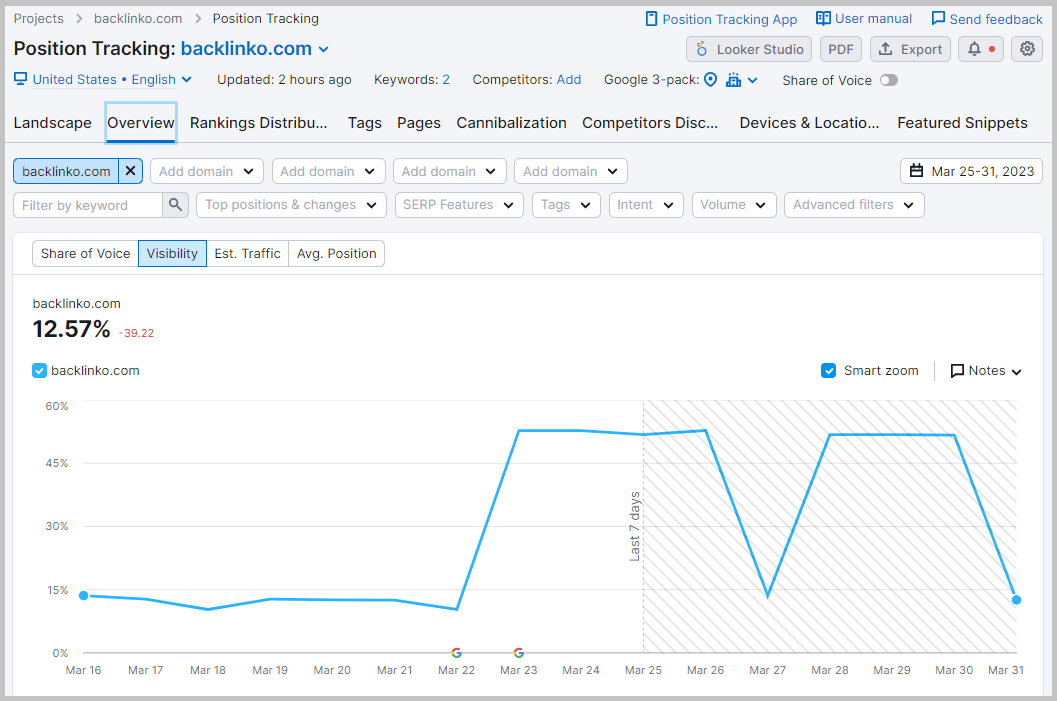Image resolution: width=1057 pixels, height=701 pixels.
Task: Expand the Volume filter dropdown
Action: (734, 205)
